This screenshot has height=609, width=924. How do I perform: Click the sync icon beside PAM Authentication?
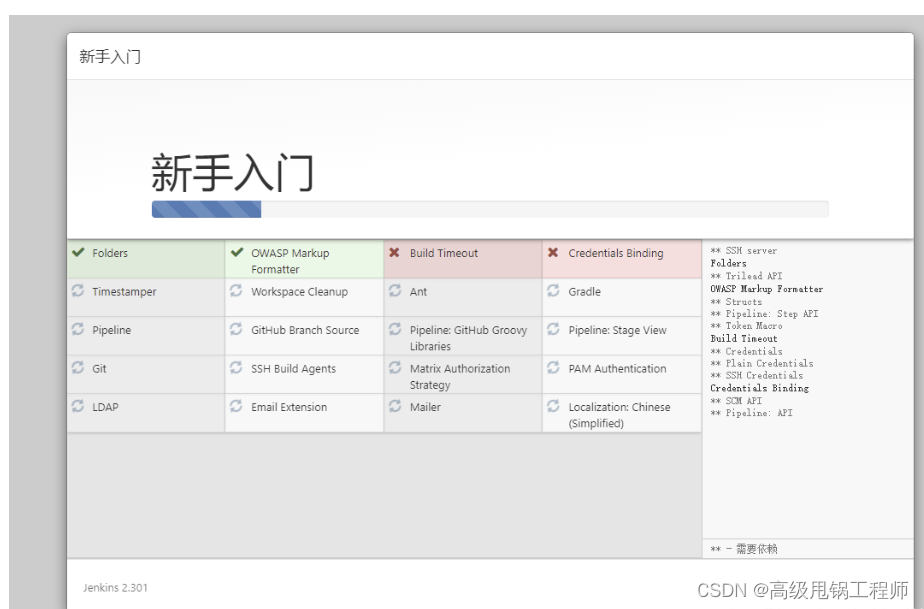click(x=553, y=367)
